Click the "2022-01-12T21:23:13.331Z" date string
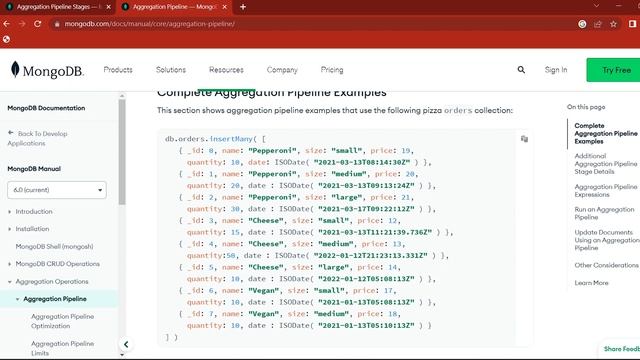640x360 pixels. click(x=371, y=256)
